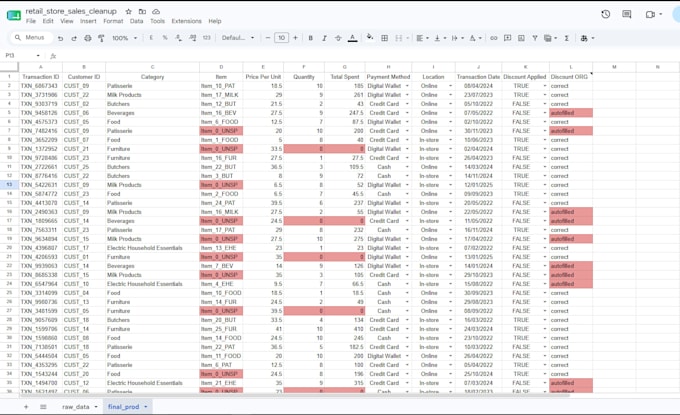Screen dimensions: 680x415
Task: Open the Insert menu
Action: pyautogui.click(x=88, y=21)
